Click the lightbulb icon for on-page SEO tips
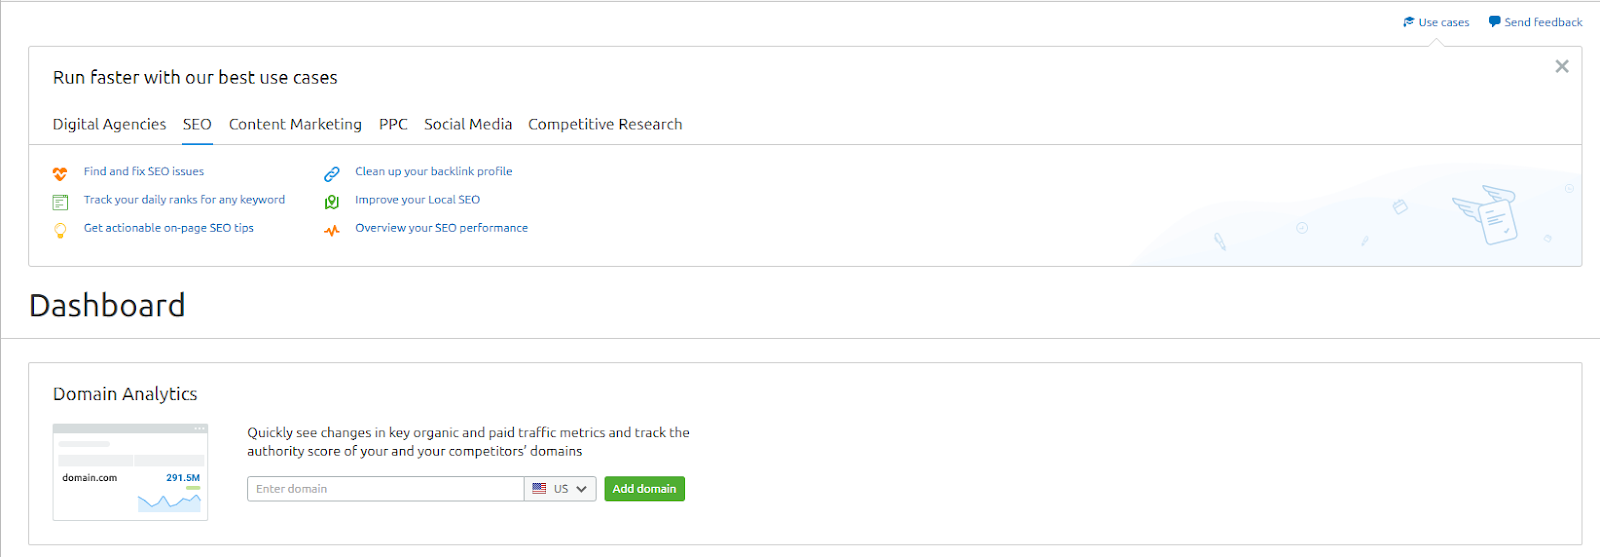 [x=60, y=230]
